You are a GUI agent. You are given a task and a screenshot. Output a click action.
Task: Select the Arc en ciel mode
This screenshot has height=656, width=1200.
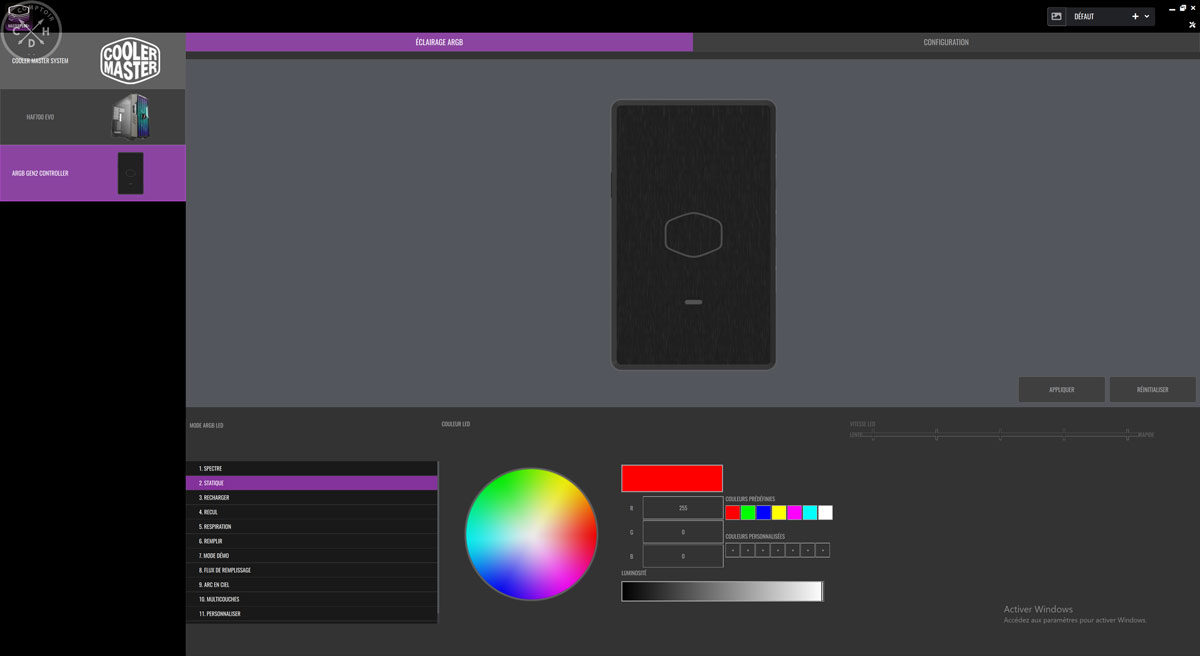pos(311,584)
